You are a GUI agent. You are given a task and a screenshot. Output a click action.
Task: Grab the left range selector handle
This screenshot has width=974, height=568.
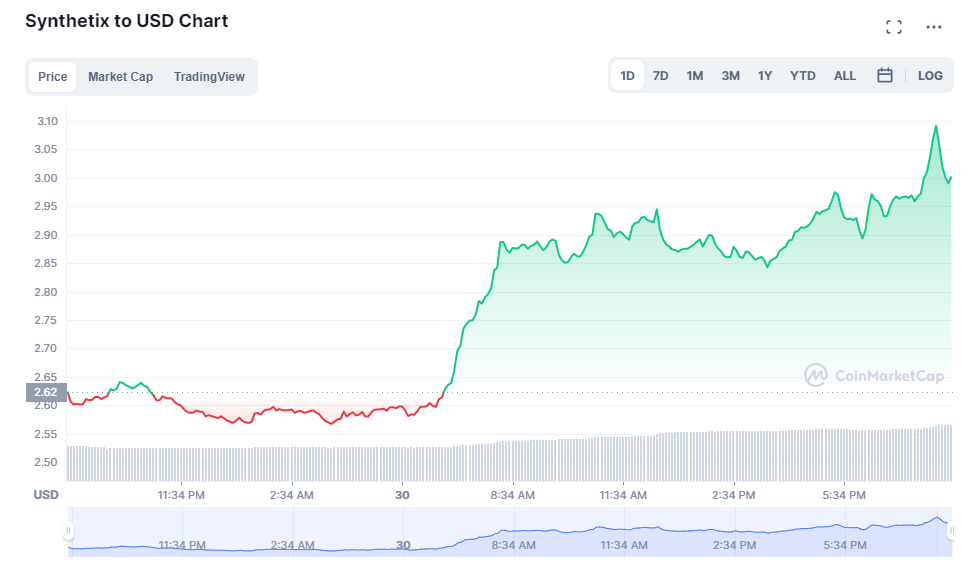68,531
